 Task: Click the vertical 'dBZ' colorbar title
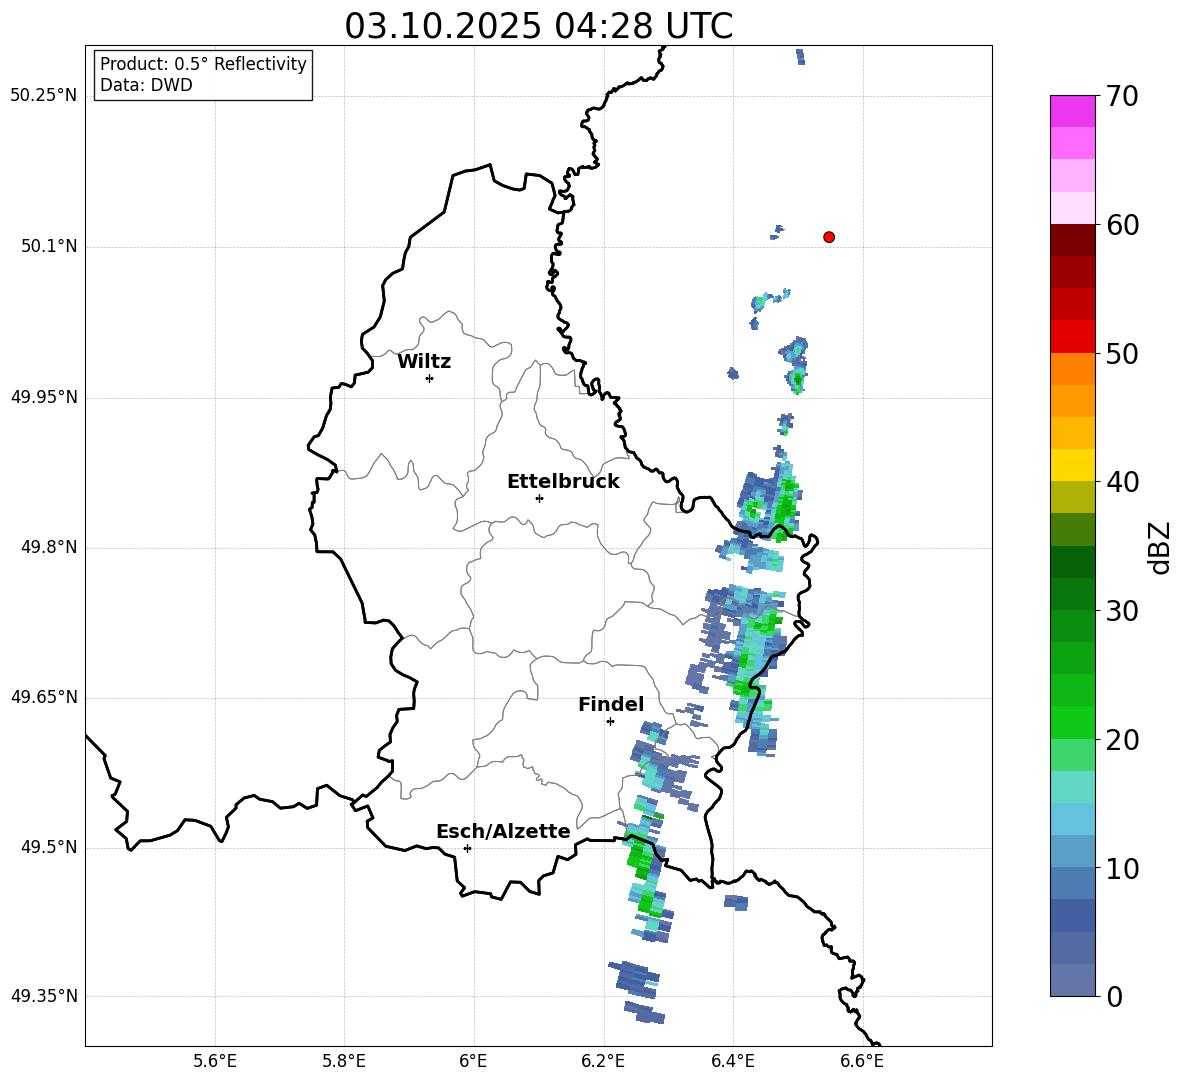point(1161,547)
